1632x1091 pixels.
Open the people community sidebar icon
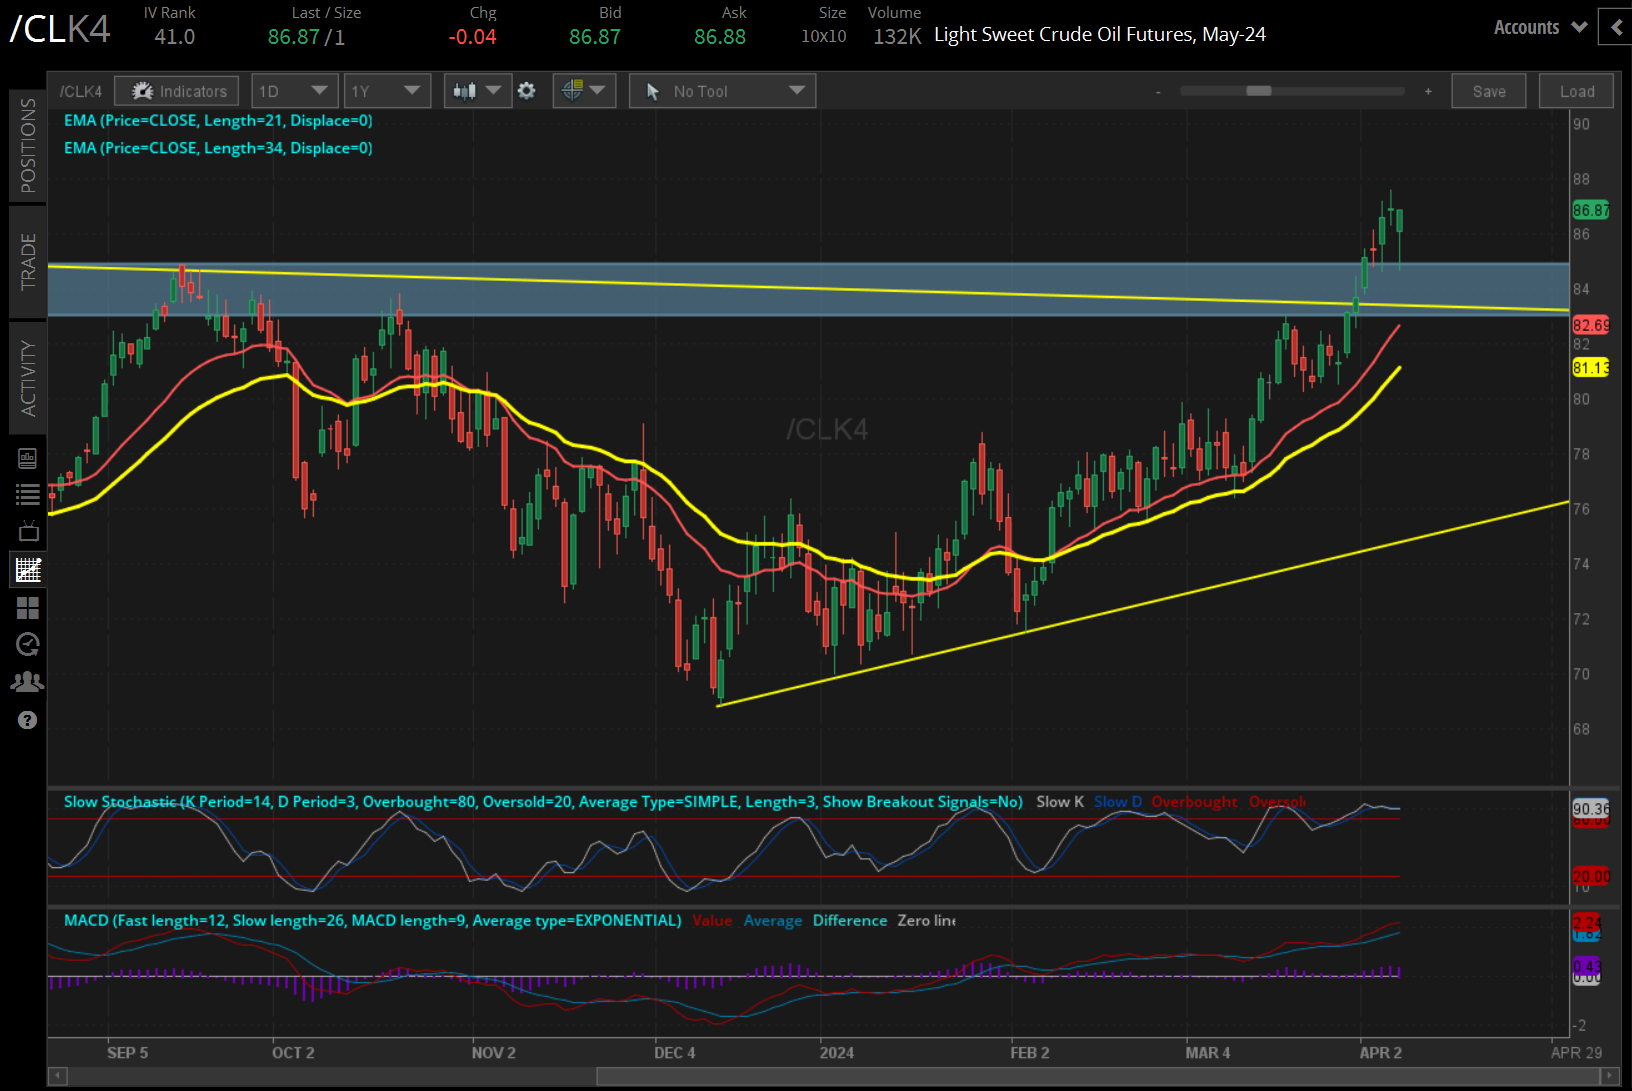click(x=28, y=682)
